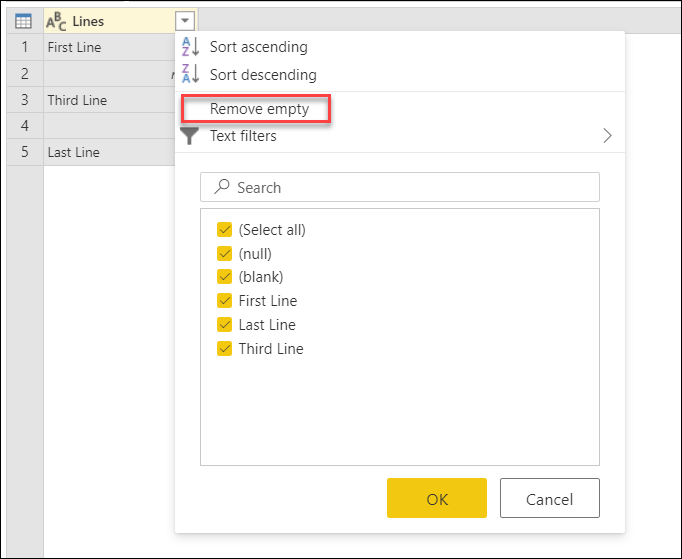Screen dimensions: 682x559
Task: Click the table icon in the grid corner
Action: coord(23,21)
